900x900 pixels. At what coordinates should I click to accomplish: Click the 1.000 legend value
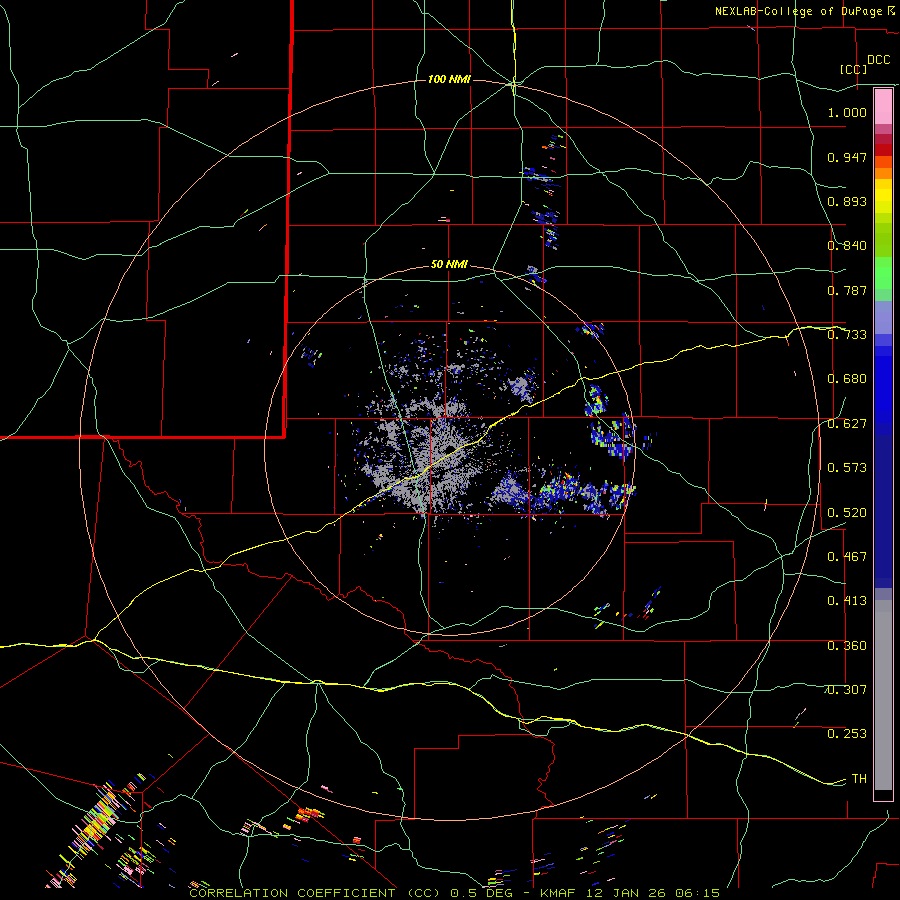(847, 112)
